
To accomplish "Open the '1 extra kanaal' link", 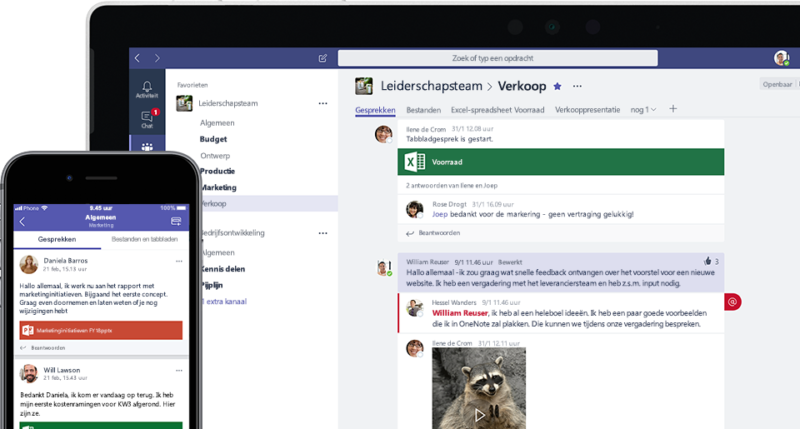I will 224,301.
